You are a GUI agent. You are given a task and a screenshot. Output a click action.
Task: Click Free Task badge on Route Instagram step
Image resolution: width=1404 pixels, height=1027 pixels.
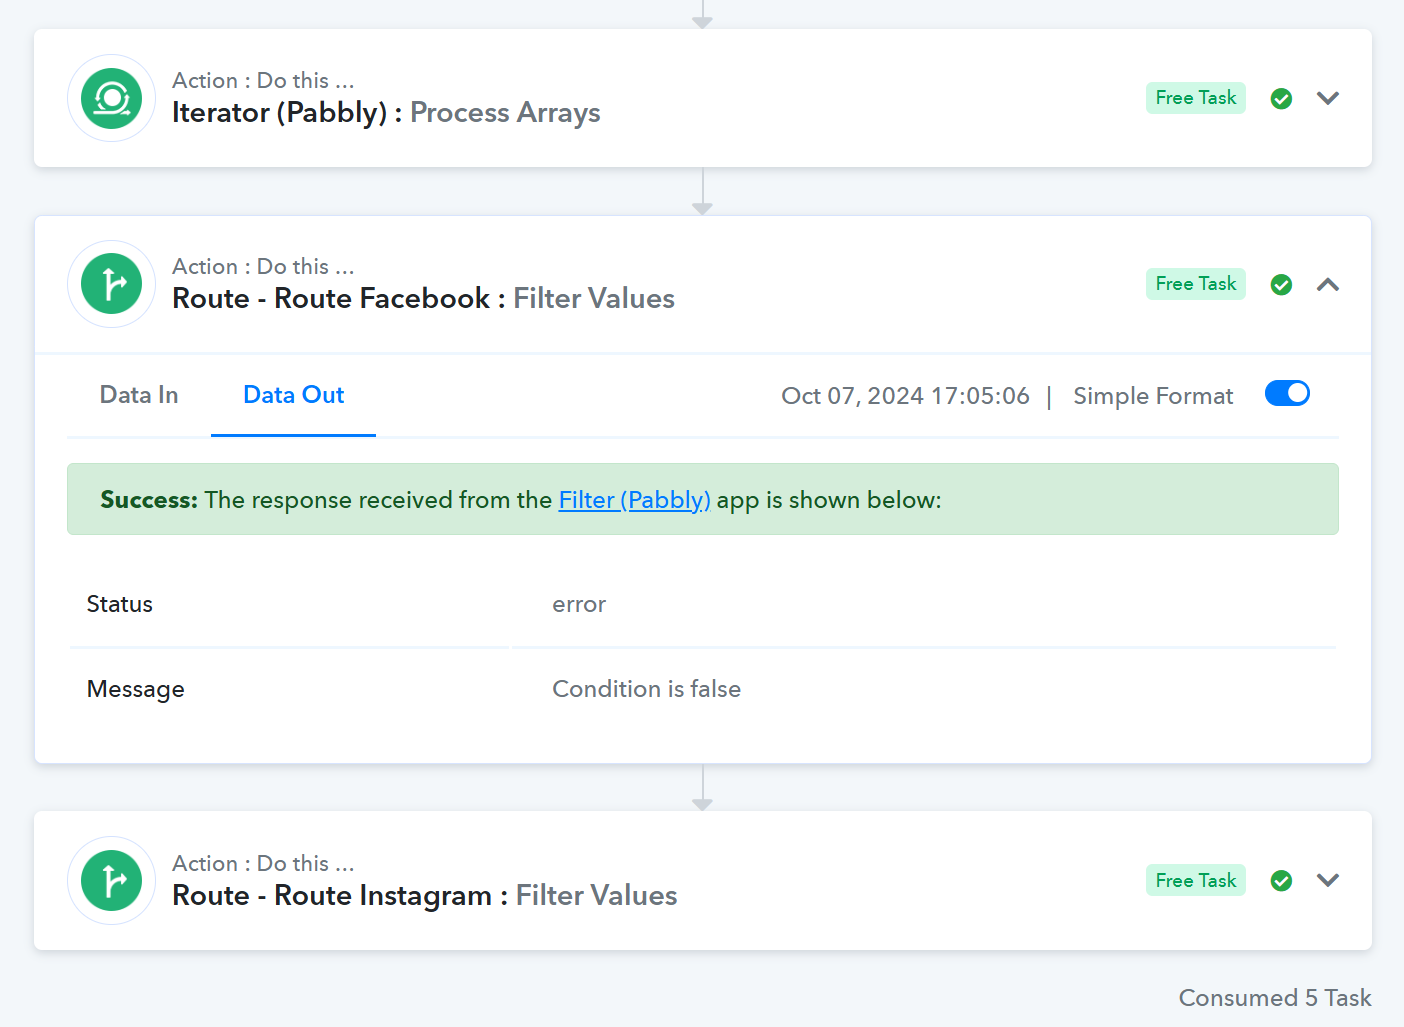1196,880
